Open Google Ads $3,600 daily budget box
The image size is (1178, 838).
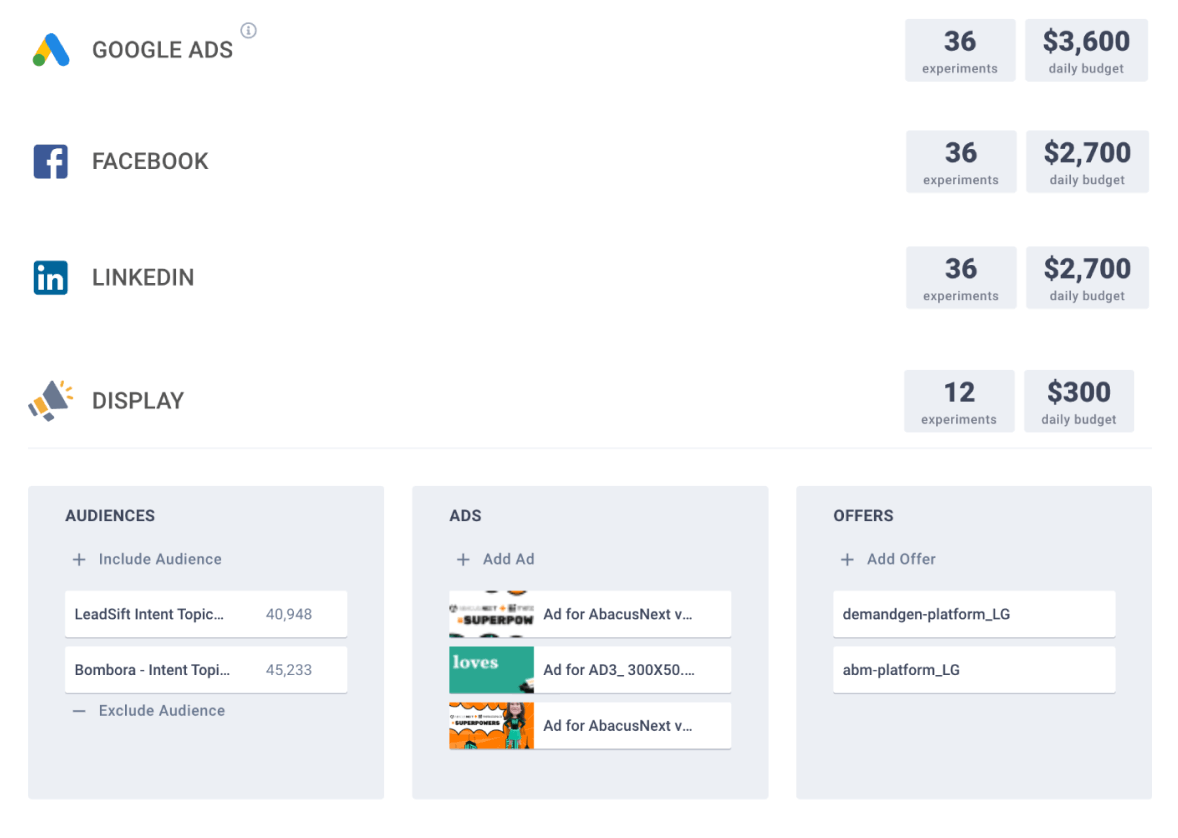(1086, 50)
